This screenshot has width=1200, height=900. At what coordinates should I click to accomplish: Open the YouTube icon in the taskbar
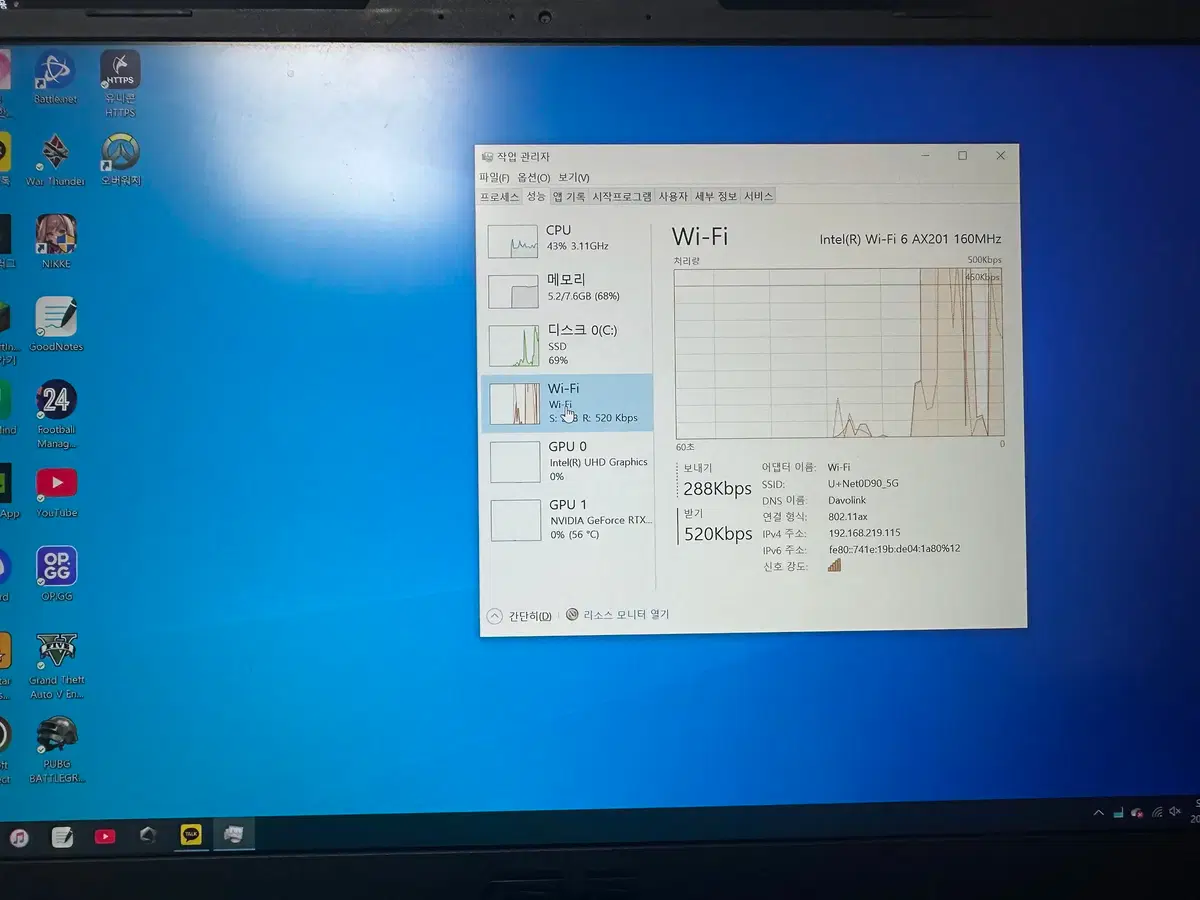point(105,836)
